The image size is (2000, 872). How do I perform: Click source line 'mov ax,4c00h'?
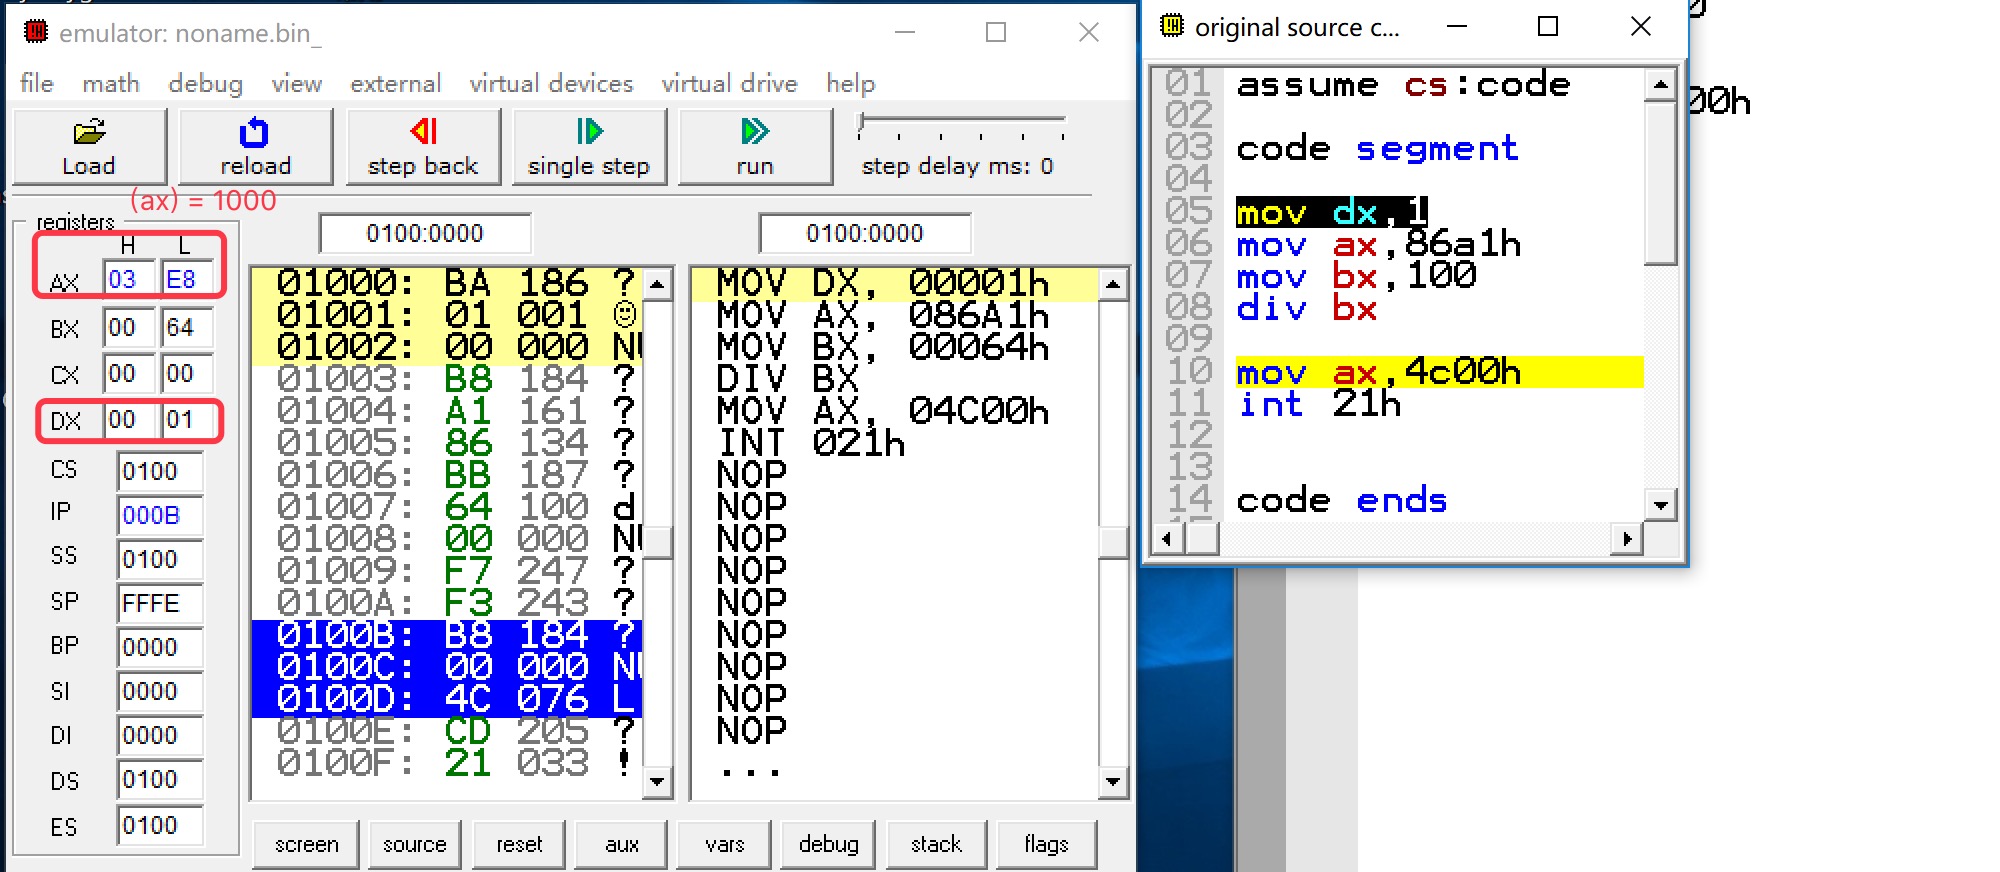1379,372
